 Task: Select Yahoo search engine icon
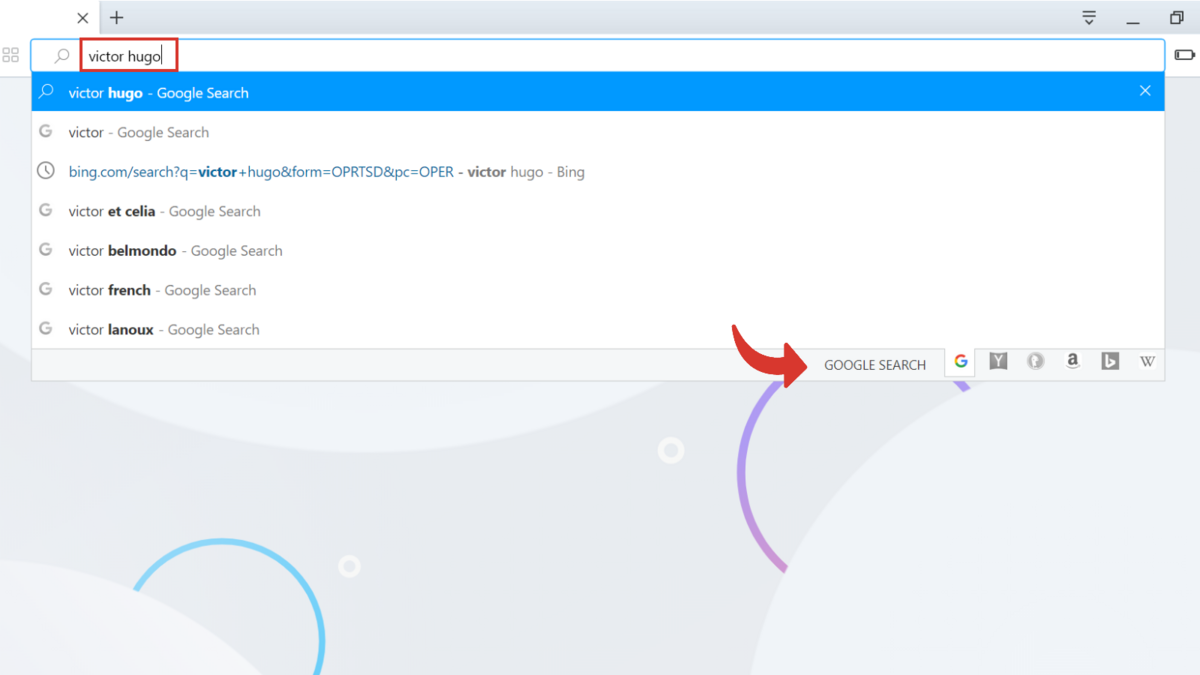[998, 362]
